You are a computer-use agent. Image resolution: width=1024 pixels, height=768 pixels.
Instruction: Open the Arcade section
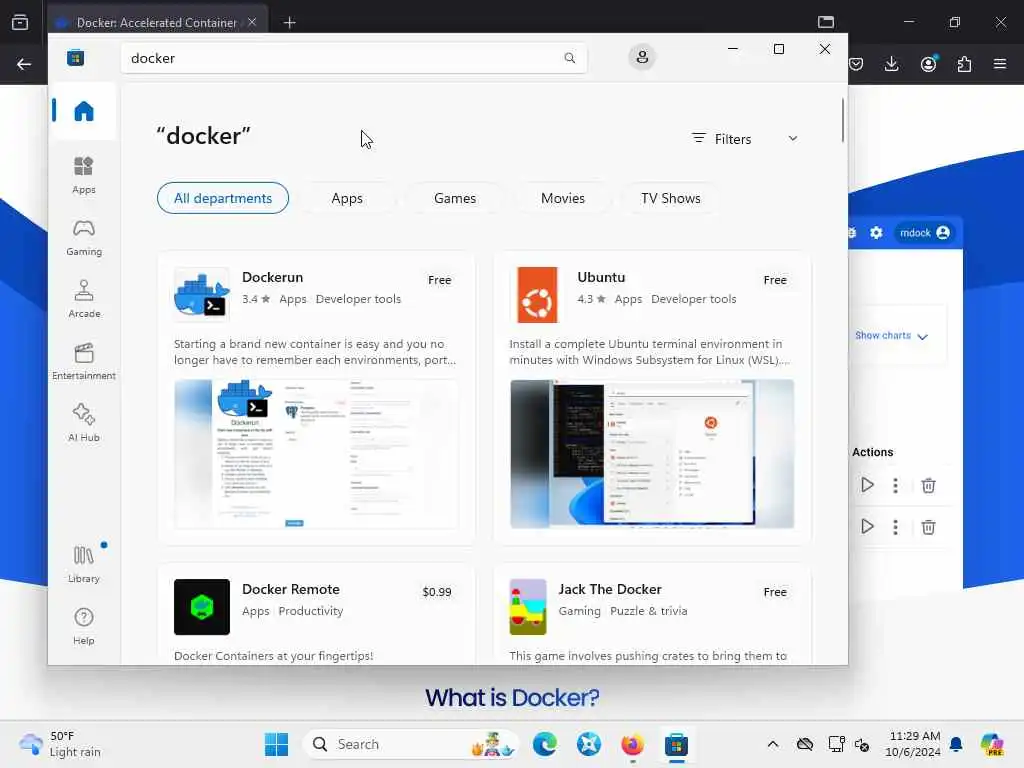click(84, 299)
